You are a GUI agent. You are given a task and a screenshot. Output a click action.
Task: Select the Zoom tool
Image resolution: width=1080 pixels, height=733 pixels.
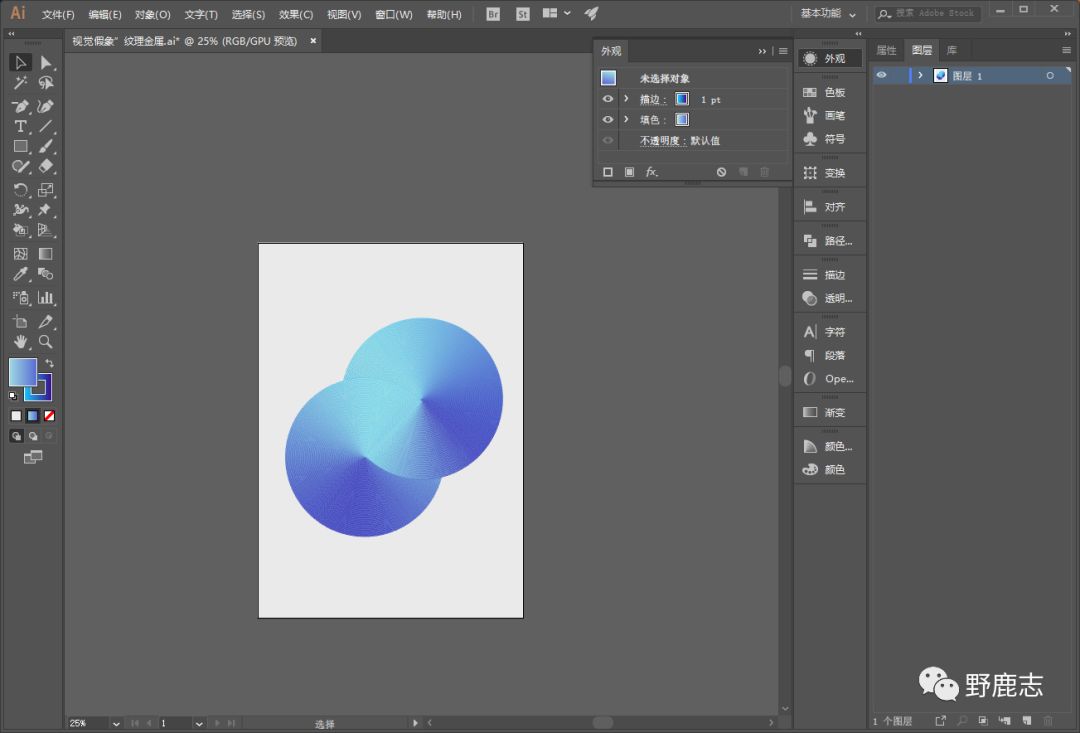[x=45, y=342]
